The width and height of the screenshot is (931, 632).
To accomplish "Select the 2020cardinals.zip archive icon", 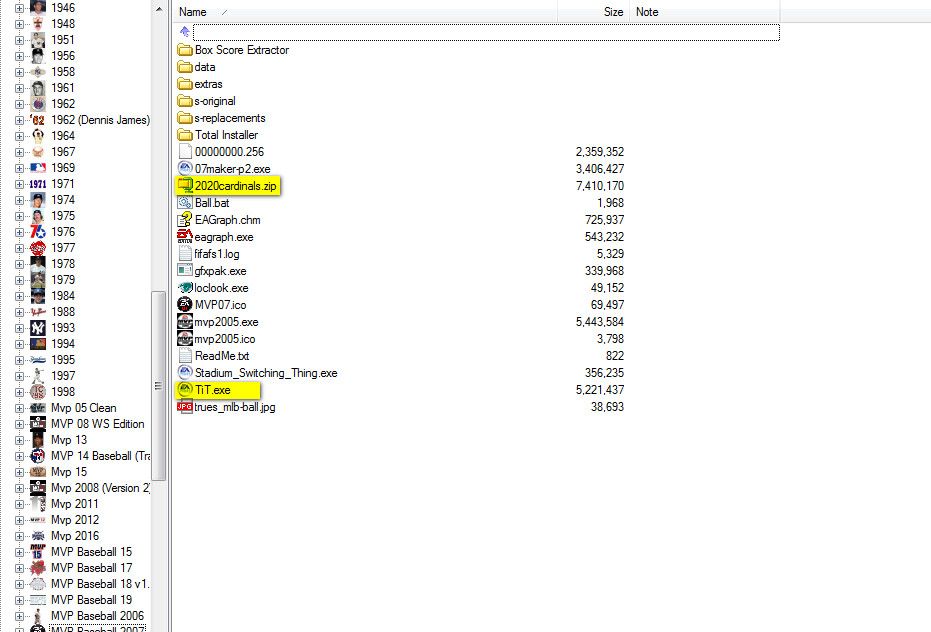I will point(185,186).
